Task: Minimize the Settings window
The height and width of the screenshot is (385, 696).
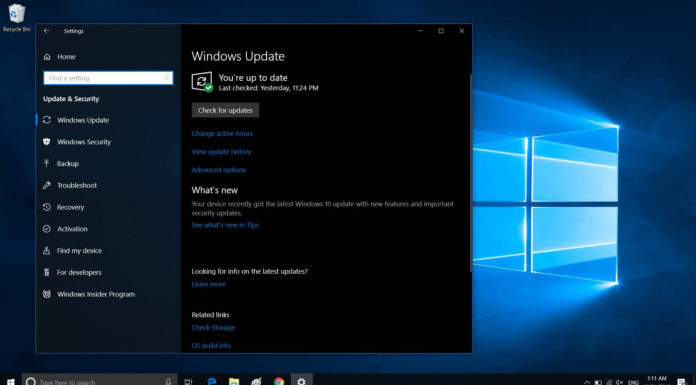Action: [420, 31]
